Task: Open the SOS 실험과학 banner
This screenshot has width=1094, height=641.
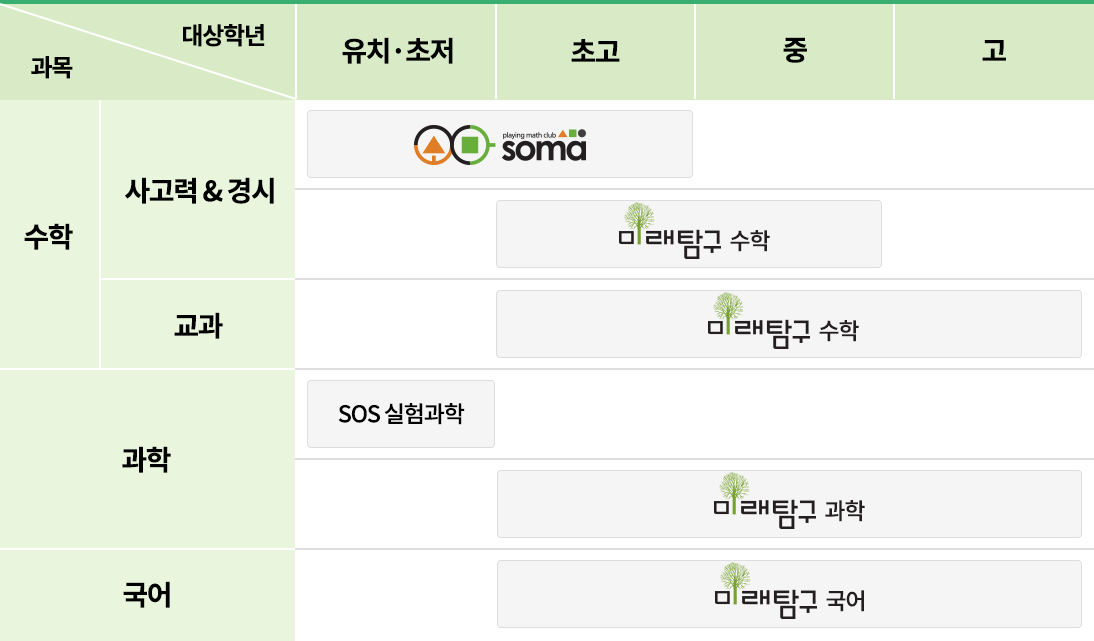Action: click(401, 414)
